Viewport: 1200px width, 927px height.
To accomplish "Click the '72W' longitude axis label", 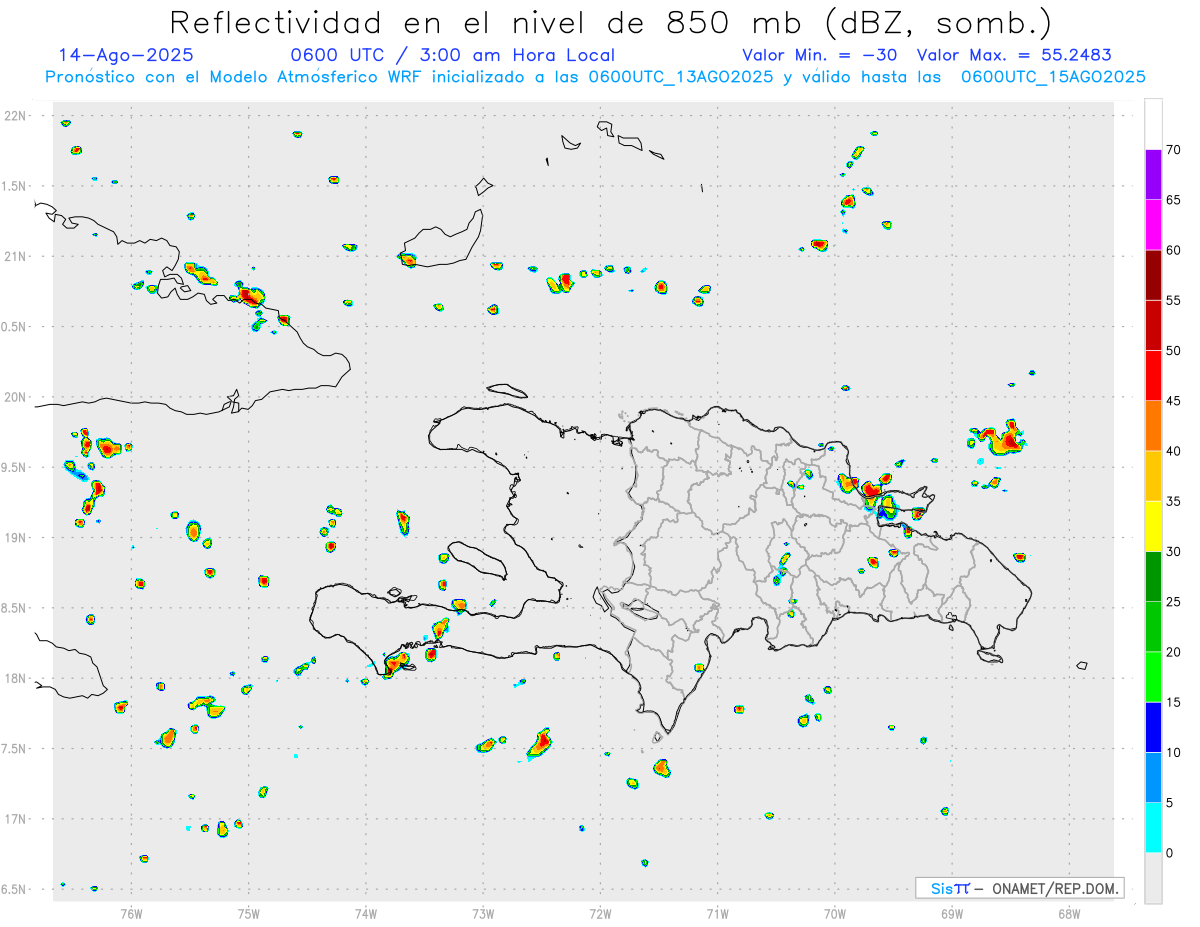I will (x=600, y=912).
